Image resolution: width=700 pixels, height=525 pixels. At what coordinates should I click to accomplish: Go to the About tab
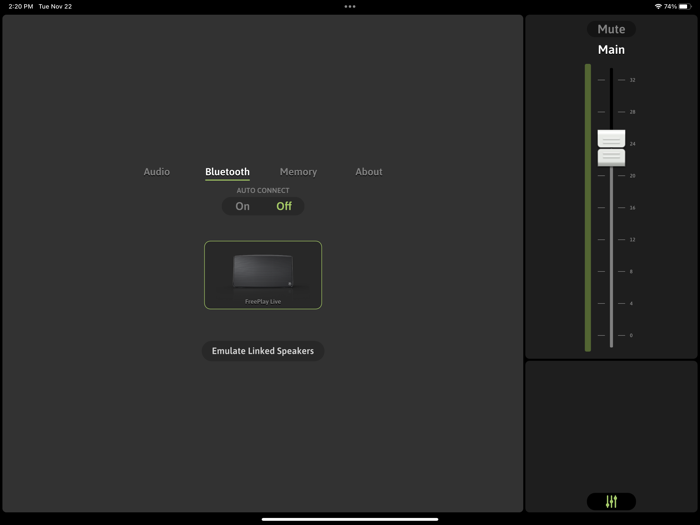369,172
